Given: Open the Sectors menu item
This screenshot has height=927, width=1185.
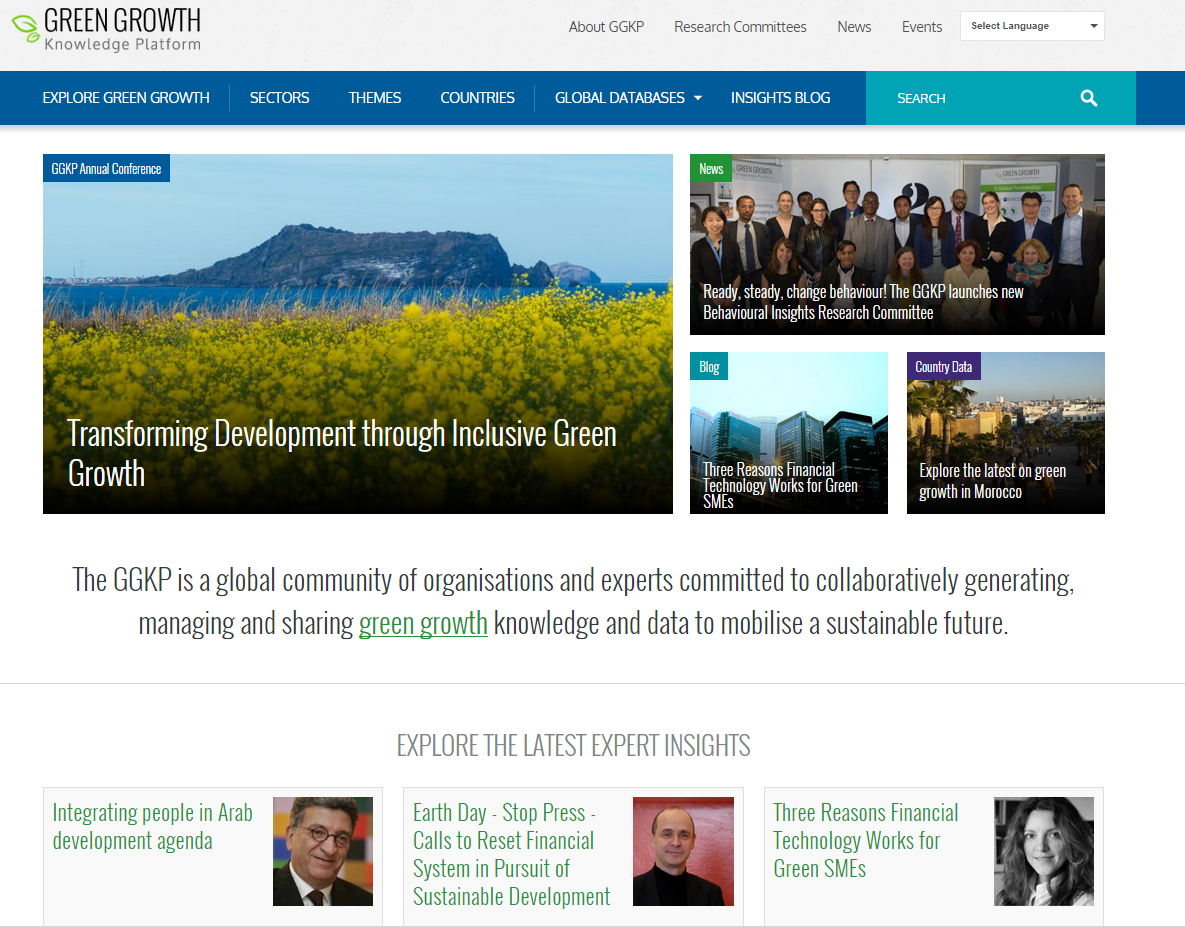Looking at the screenshot, I should point(279,98).
